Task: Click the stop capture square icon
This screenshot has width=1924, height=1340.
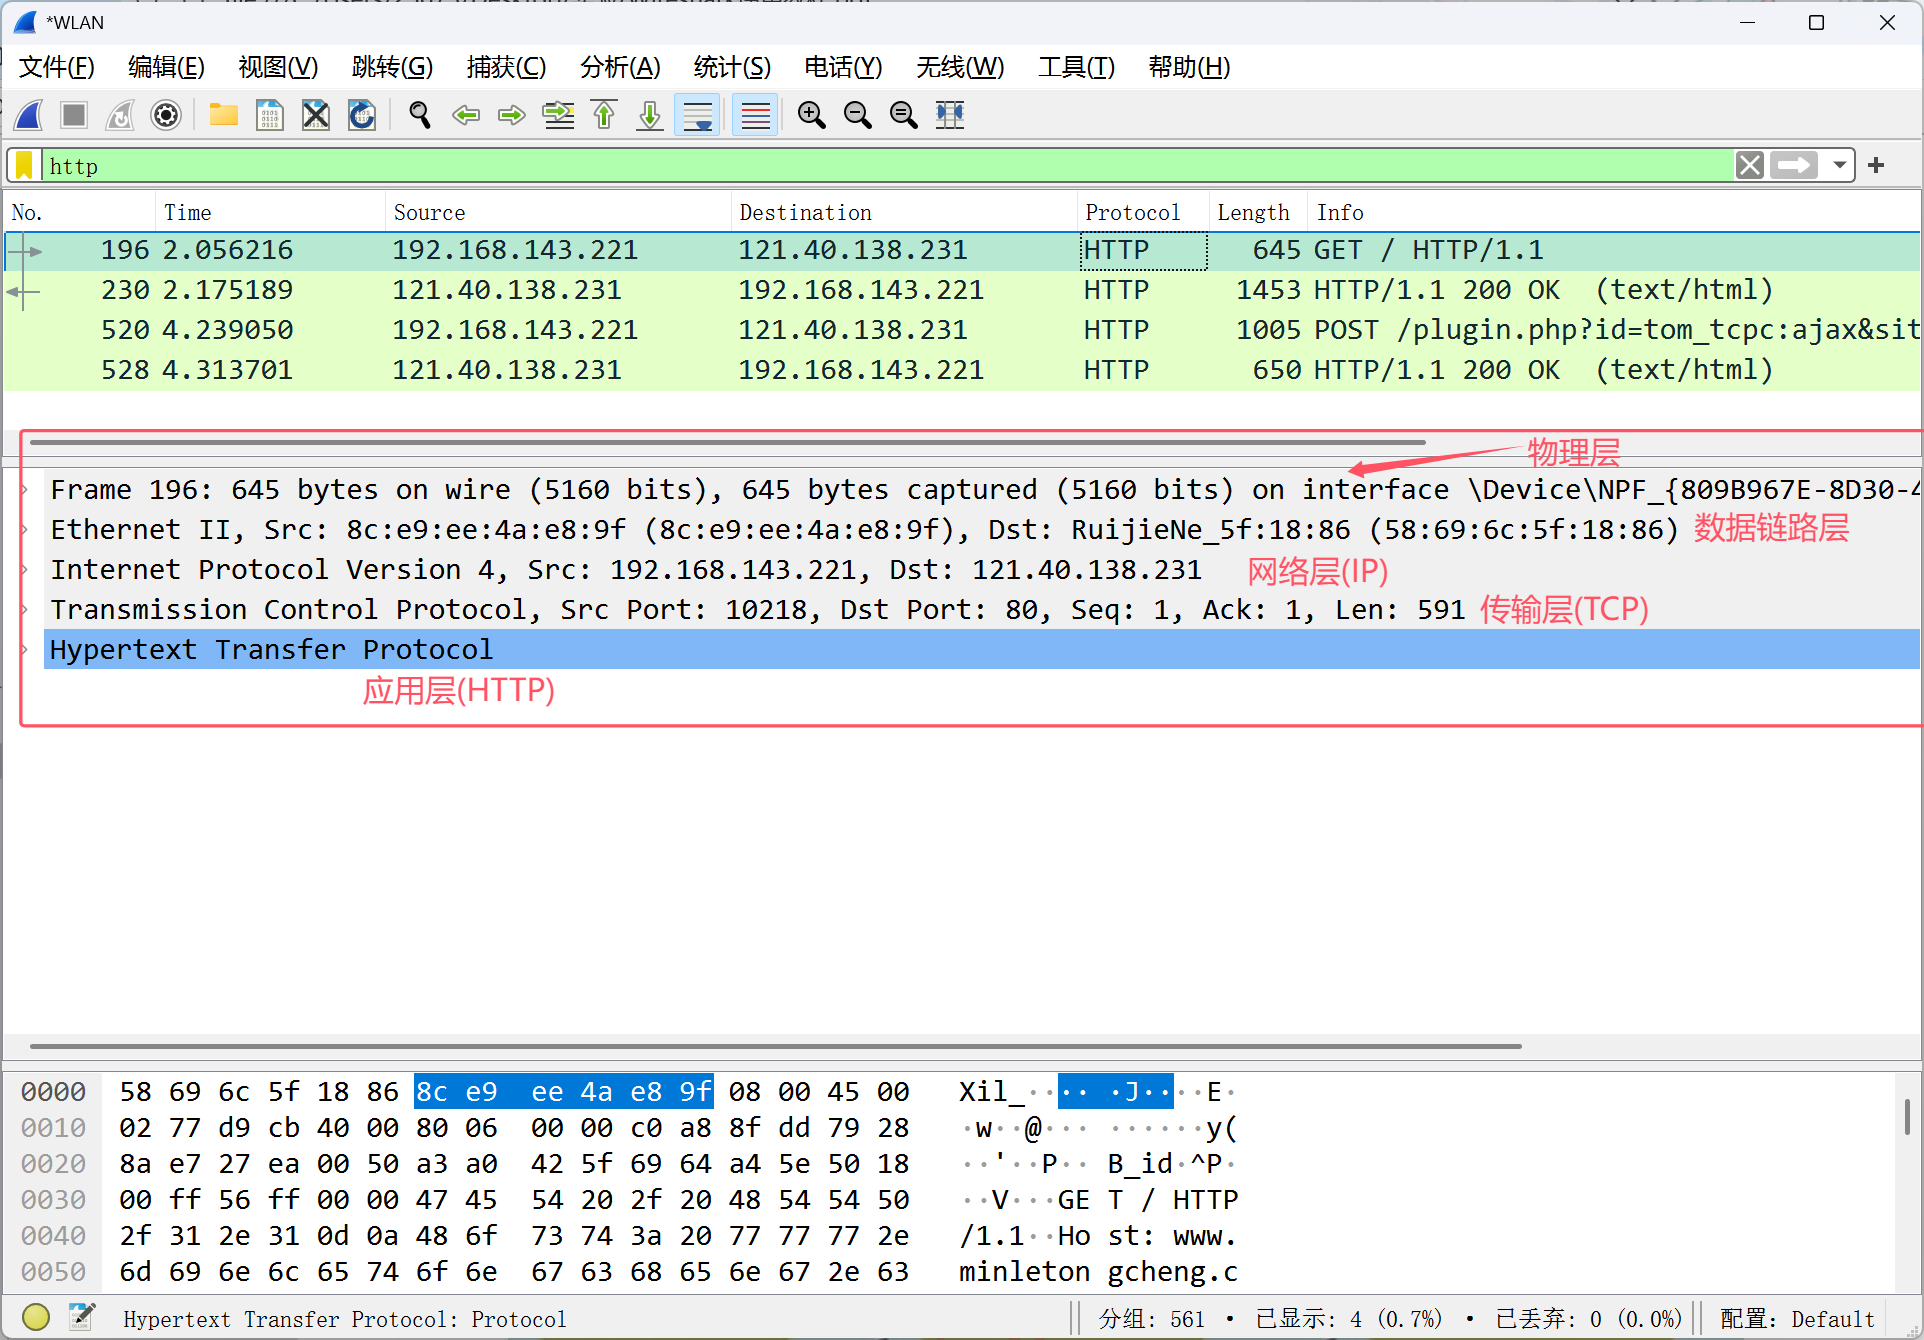Action: 74,115
